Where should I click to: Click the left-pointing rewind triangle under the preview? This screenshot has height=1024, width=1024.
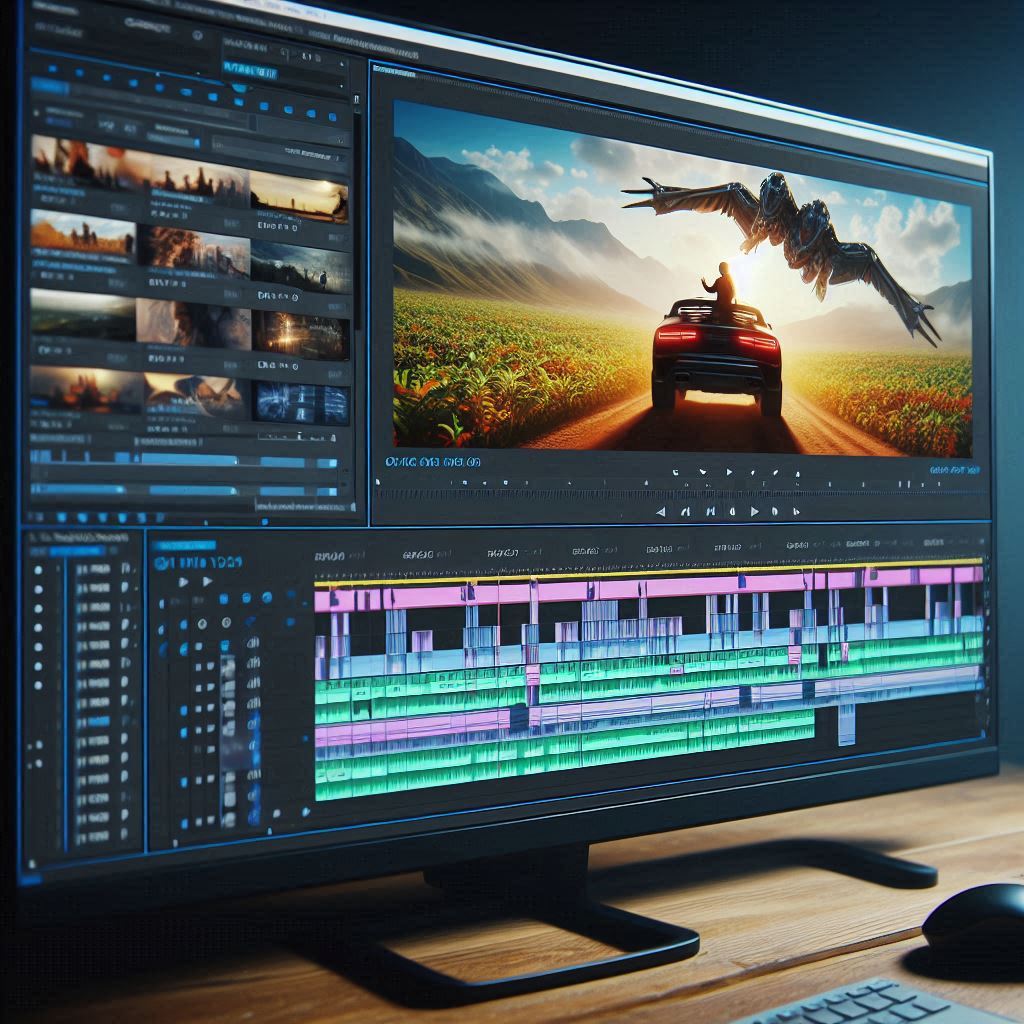[660, 512]
